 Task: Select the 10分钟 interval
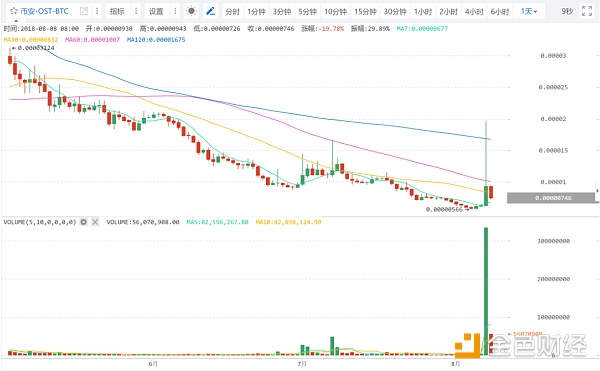point(335,11)
